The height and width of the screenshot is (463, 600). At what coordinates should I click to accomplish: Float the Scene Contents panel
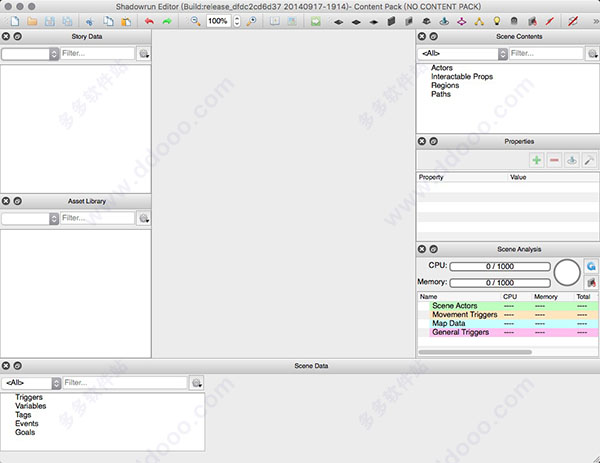click(434, 36)
